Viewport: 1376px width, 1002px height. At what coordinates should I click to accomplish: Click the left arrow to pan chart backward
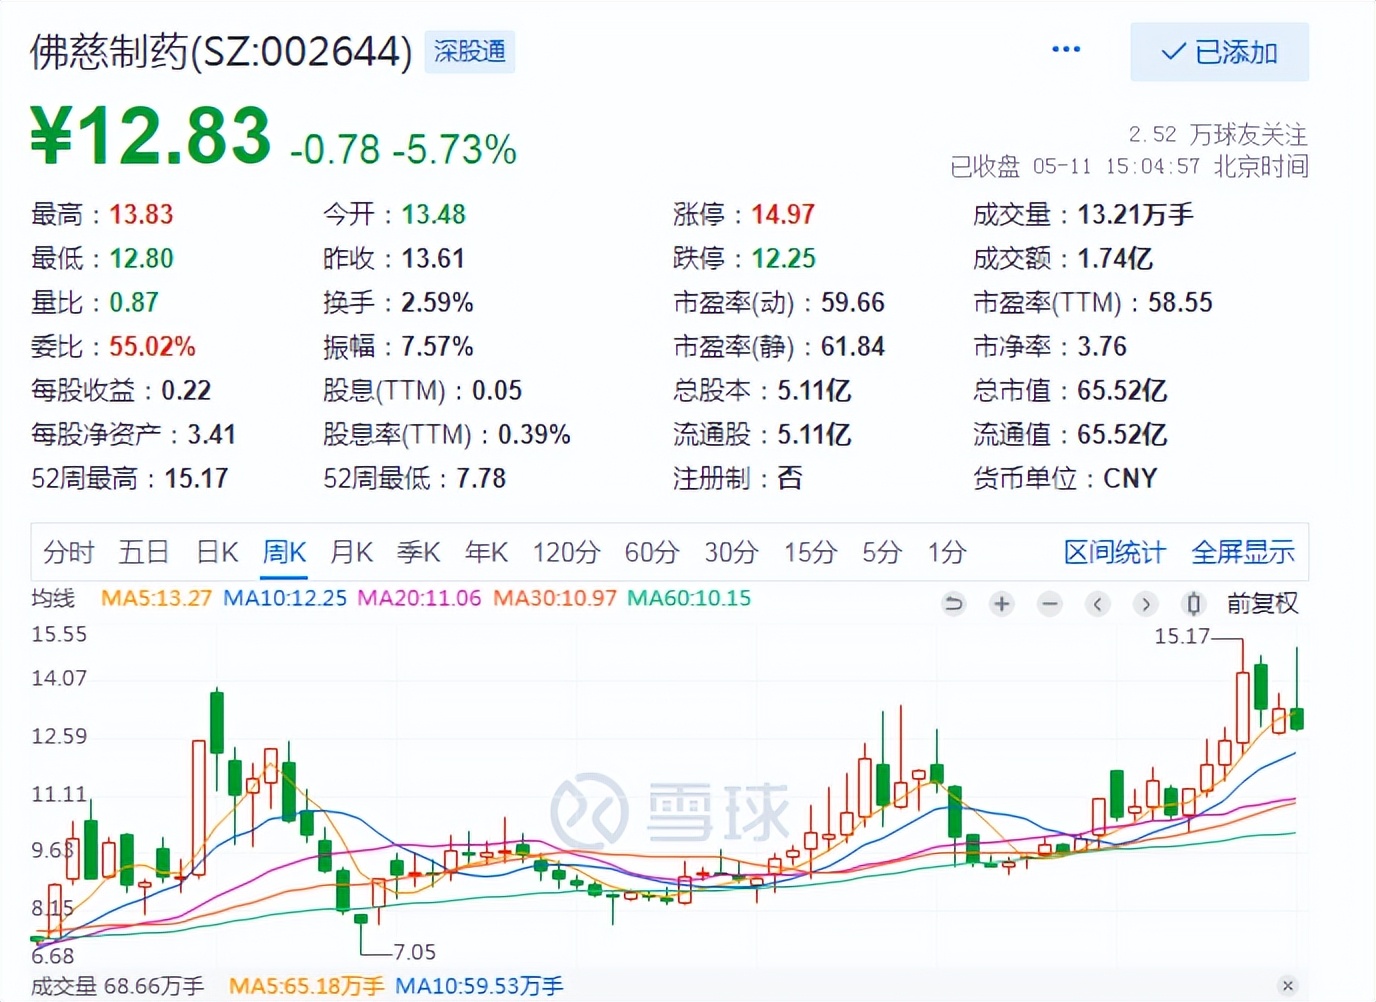(x=1097, y=604)
